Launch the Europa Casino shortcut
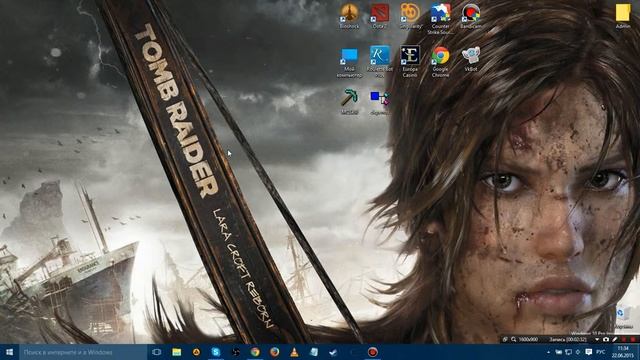The image size is (640, 360). [x=410, y=62]
